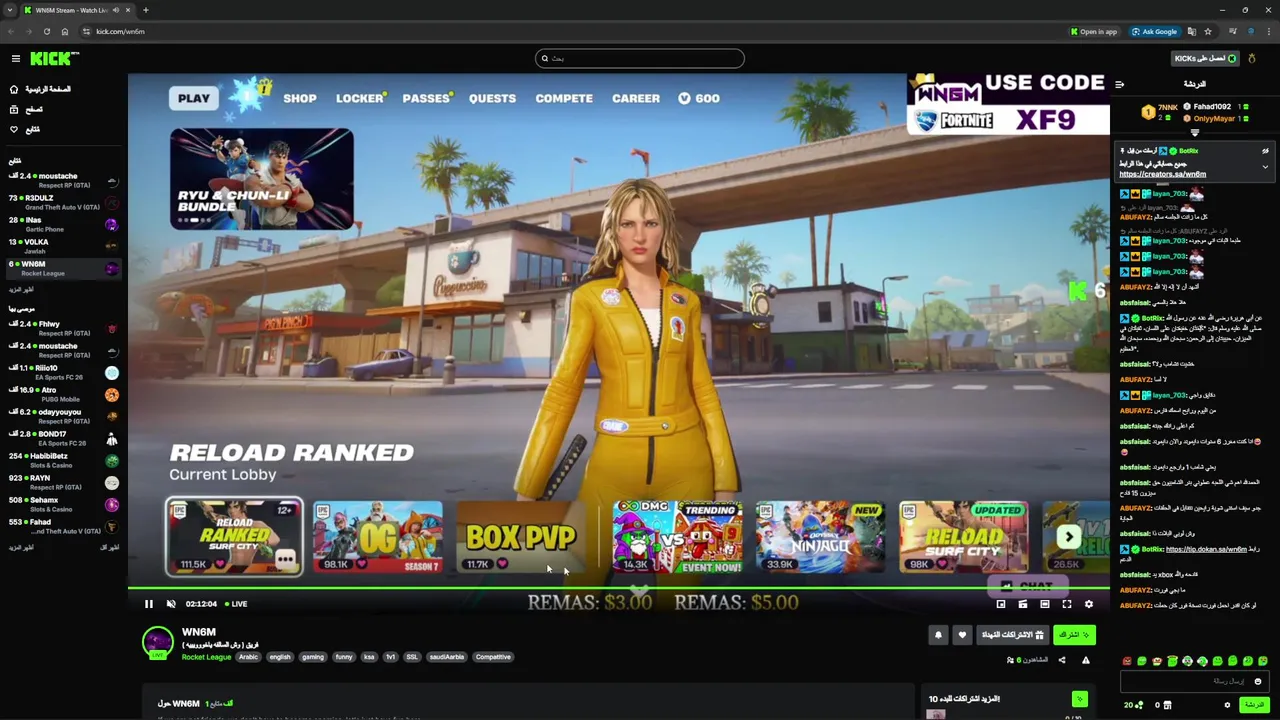Open the Fahad Grand Theft Auto channel
This screenshot has width=1280, height=720.
point(63,526)
